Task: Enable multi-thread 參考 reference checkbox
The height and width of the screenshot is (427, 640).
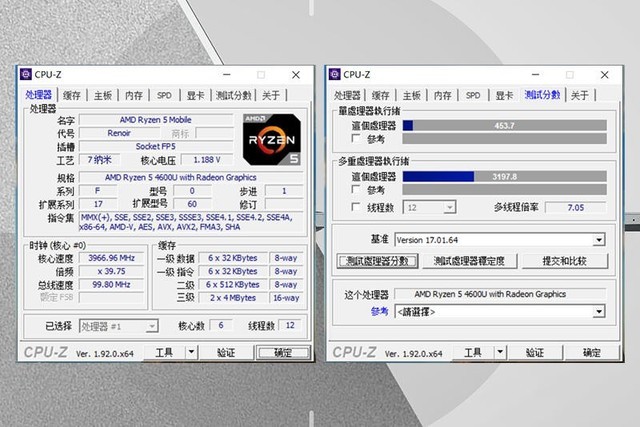Action: click(x=356, y=189)
